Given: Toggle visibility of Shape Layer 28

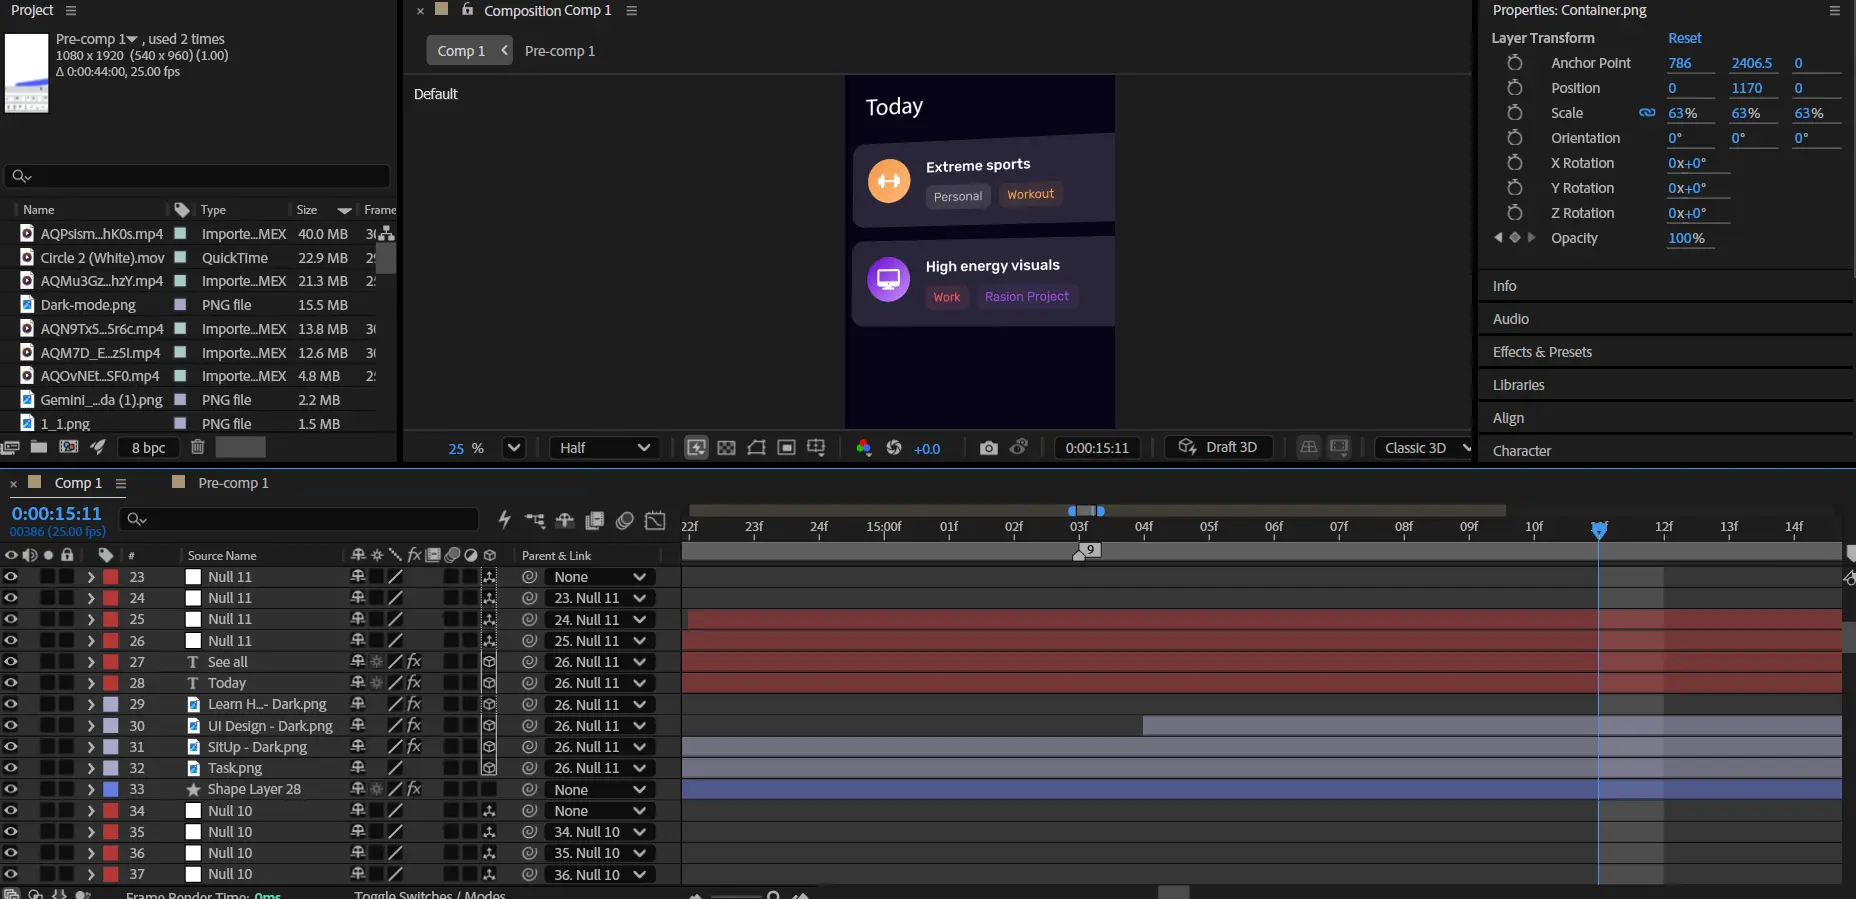Looking at the screenshot, I should point(11,789).
